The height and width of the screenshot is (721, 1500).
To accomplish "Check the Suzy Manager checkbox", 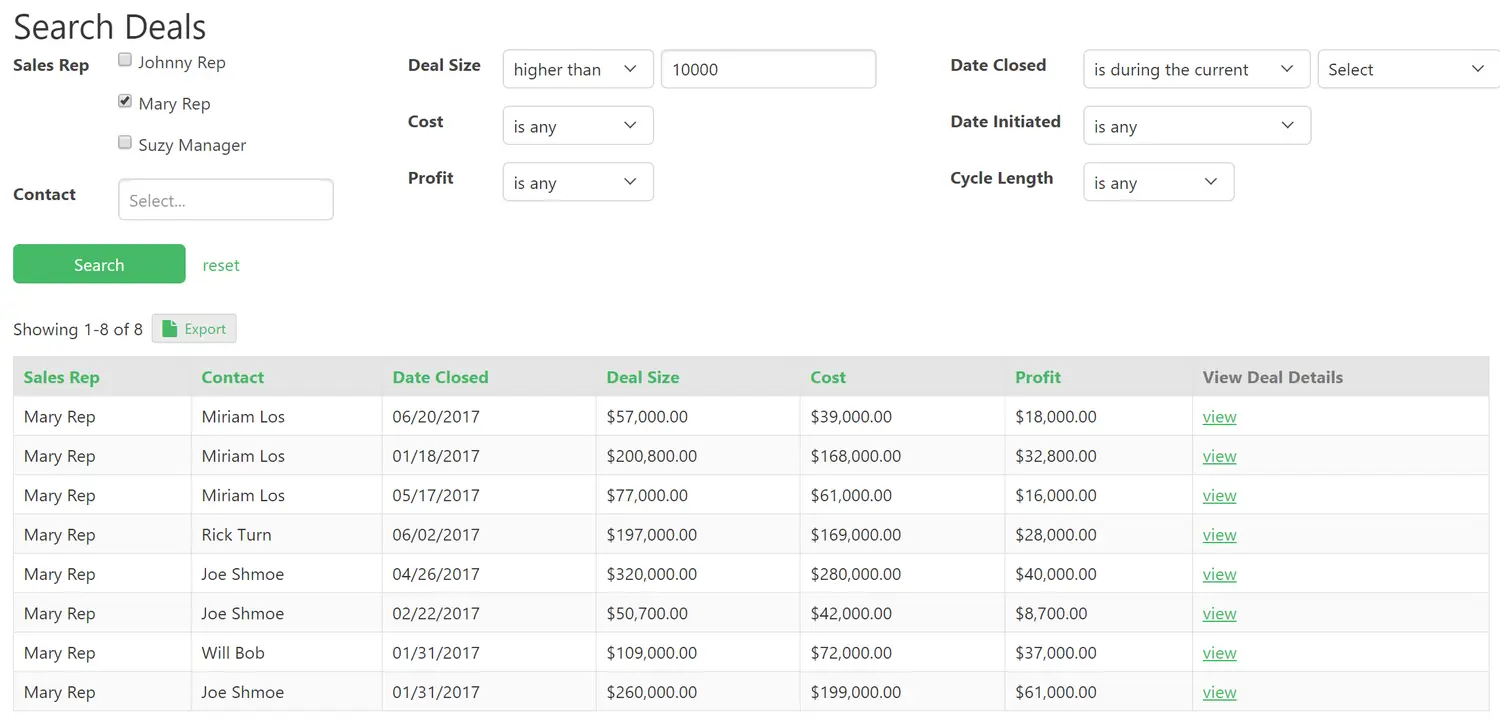I will [124, 142].
